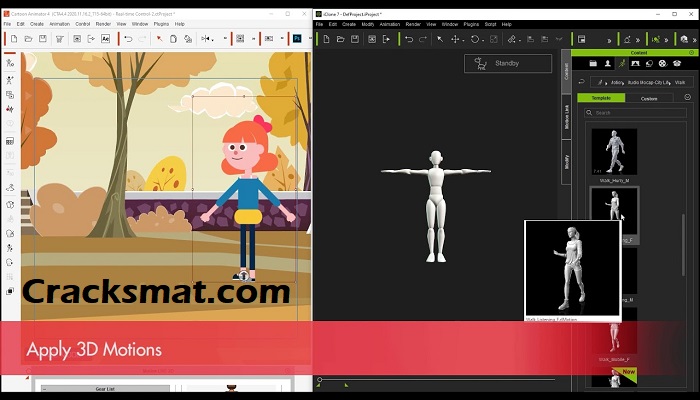
Task: Click Export icon in iClone toolbar
Action: [386, 39]
